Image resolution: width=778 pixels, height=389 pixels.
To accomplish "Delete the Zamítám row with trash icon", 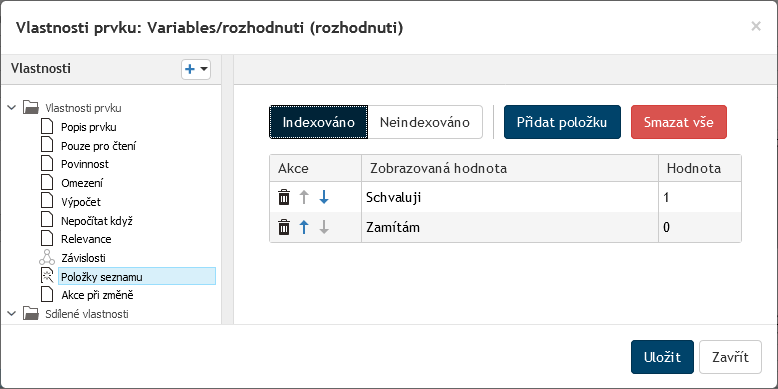I will pyautogui.click(x=284, y=228).
